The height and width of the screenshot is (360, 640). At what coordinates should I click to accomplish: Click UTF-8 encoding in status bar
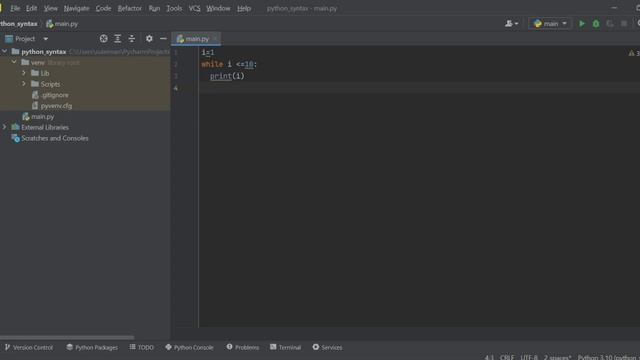[529, 357]
